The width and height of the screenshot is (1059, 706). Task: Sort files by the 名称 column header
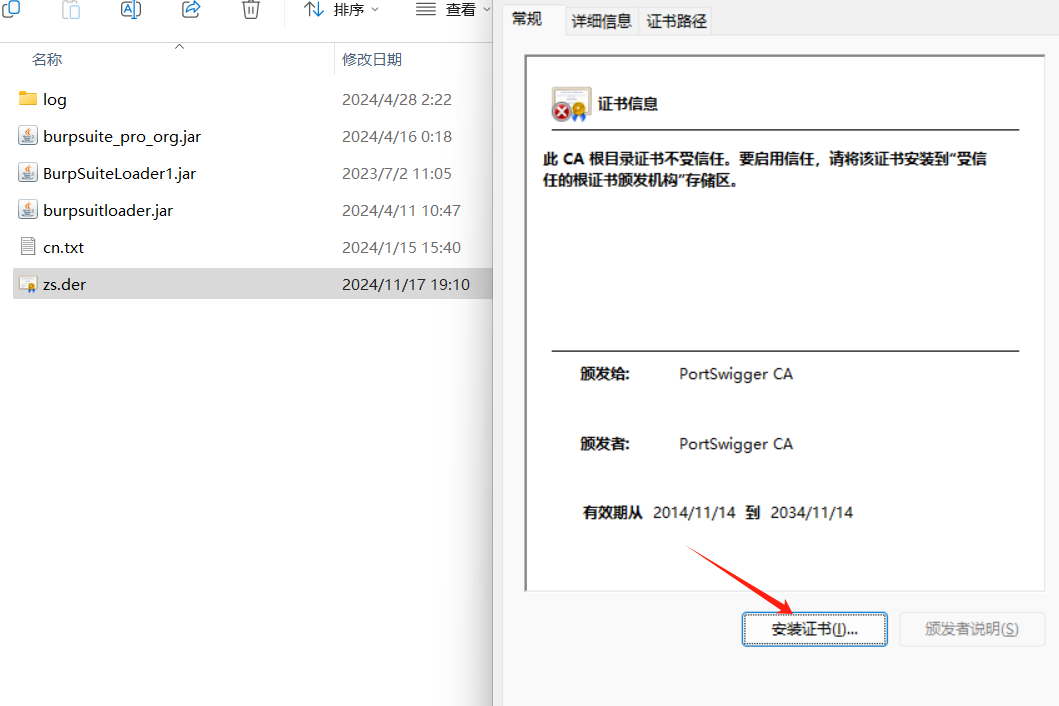coord(47,59)
